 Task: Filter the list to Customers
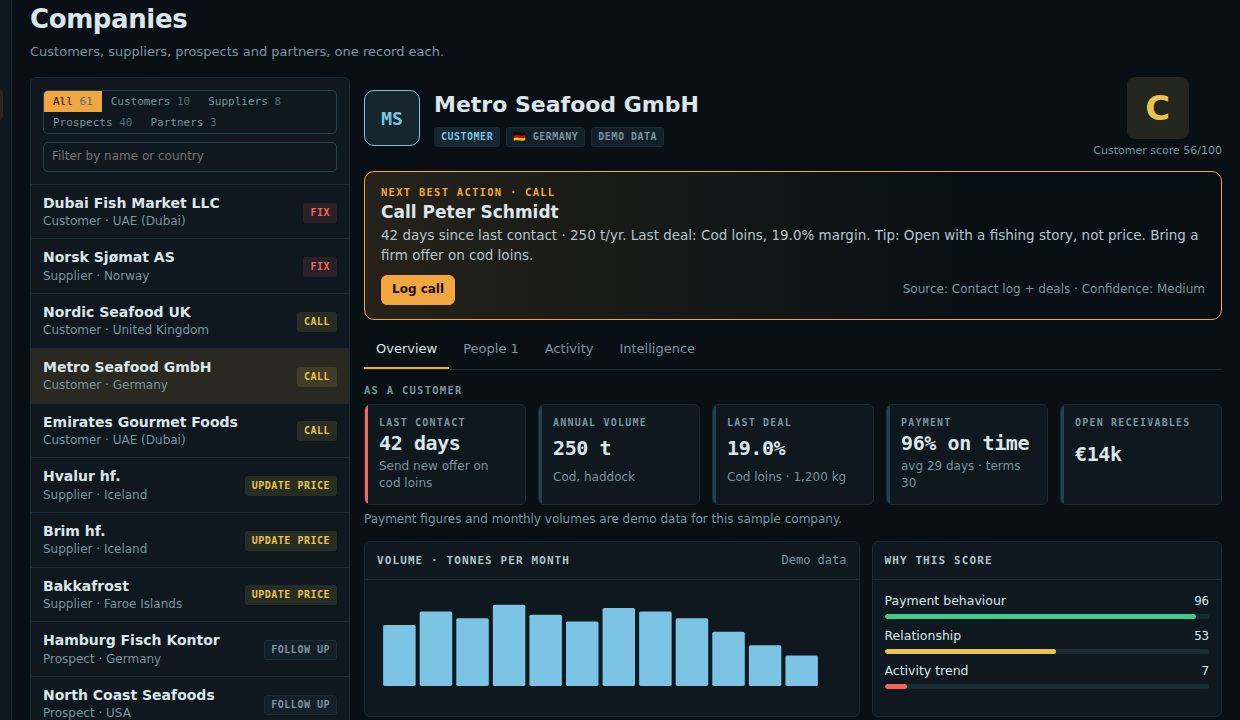(x=150, y=101)
